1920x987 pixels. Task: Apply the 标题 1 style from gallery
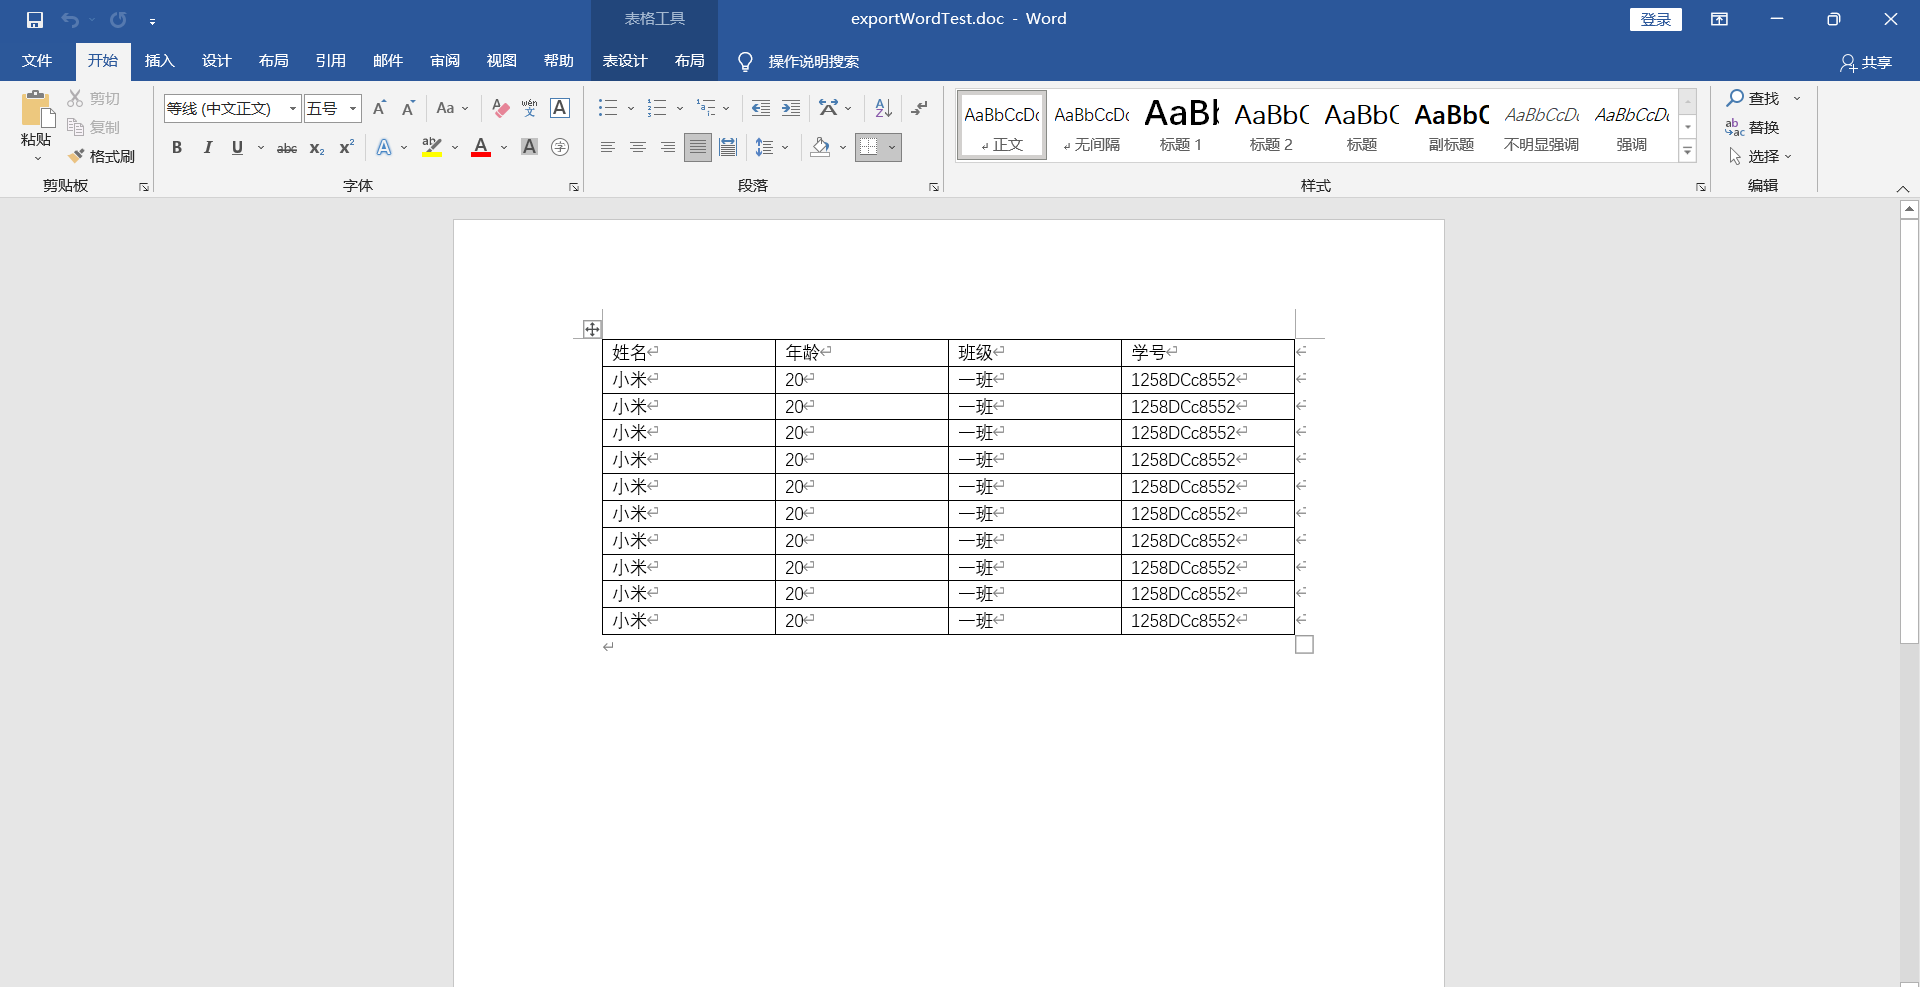pos(1180,122)
